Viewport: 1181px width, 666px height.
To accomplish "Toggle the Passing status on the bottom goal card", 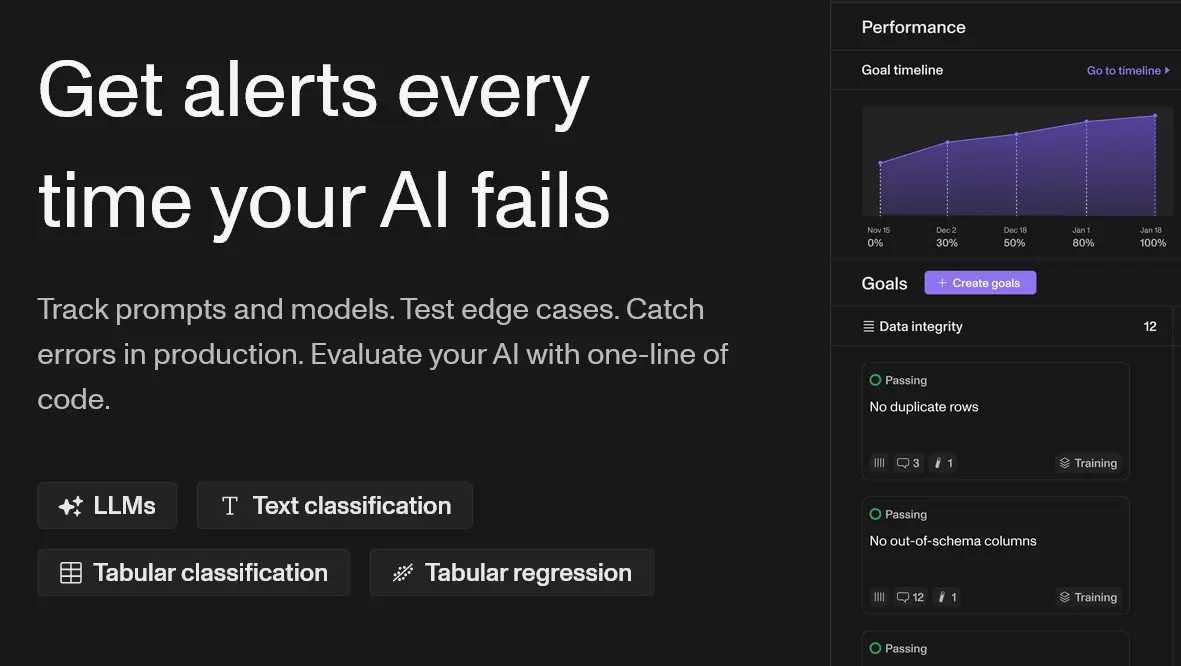I will click(x=874, y=648).
